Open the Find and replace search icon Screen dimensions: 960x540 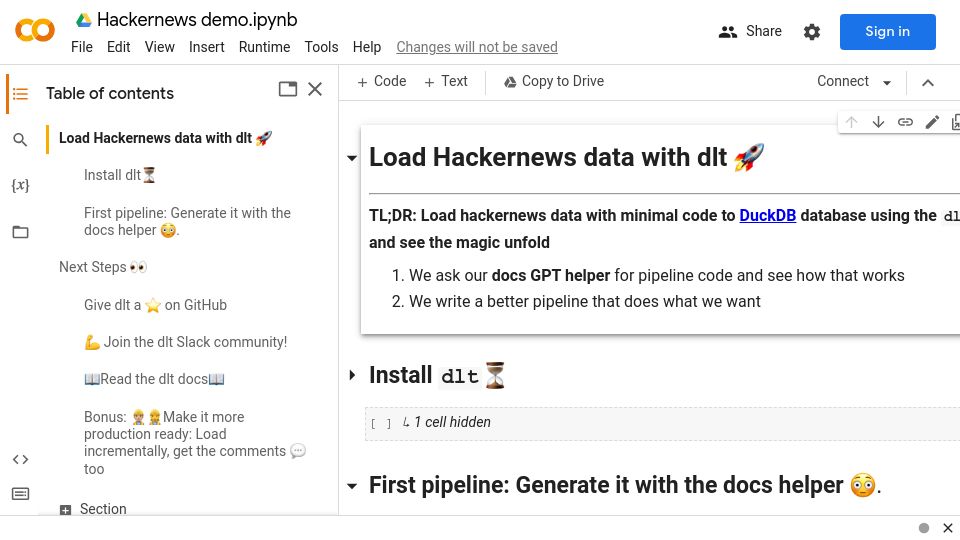20,140
